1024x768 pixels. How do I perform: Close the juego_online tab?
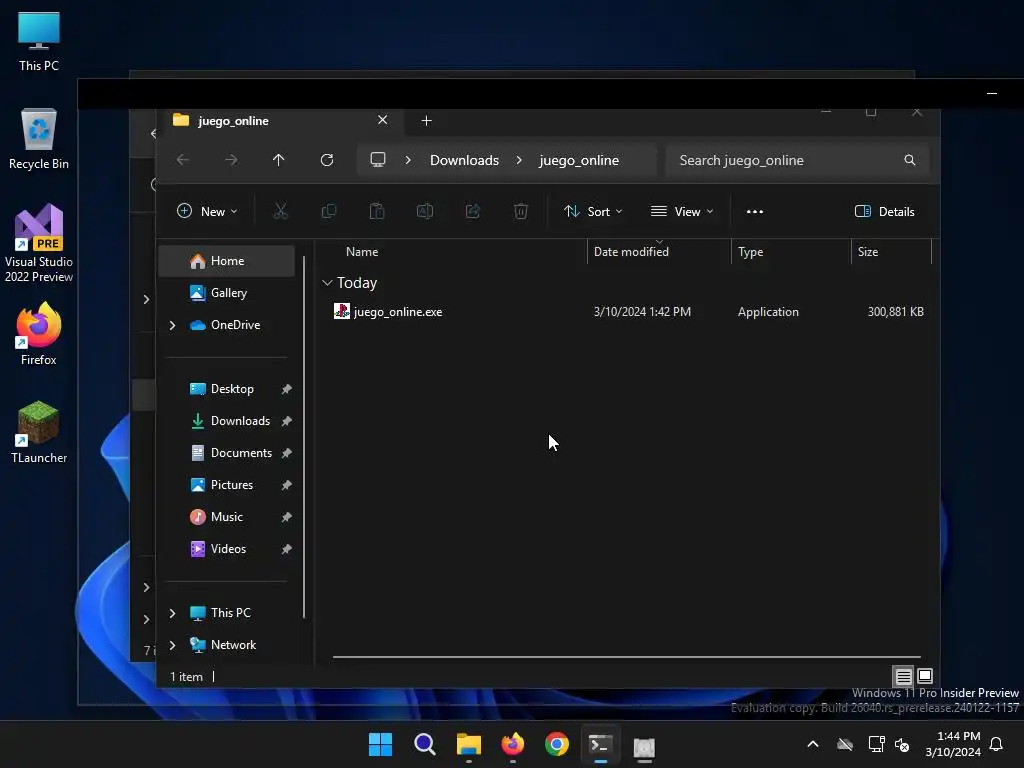383,120
